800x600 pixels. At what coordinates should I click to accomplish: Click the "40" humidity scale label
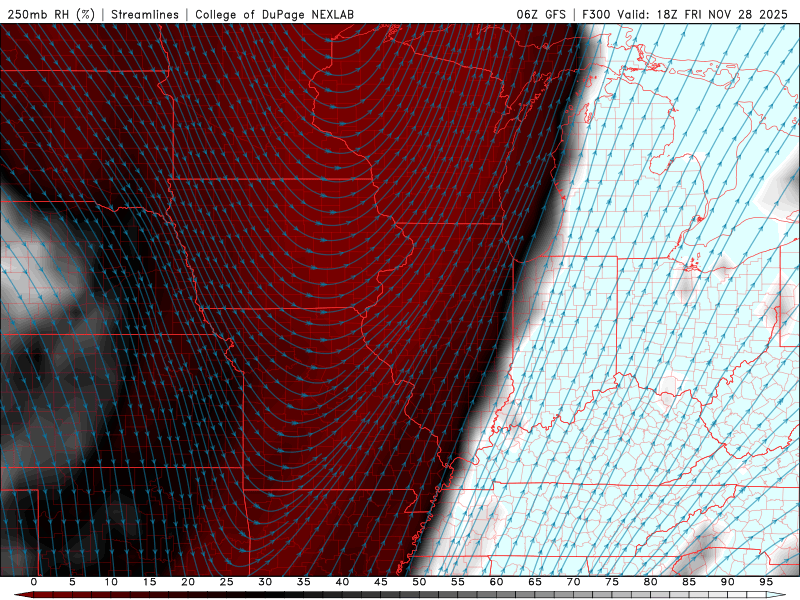tap(342, 582)
